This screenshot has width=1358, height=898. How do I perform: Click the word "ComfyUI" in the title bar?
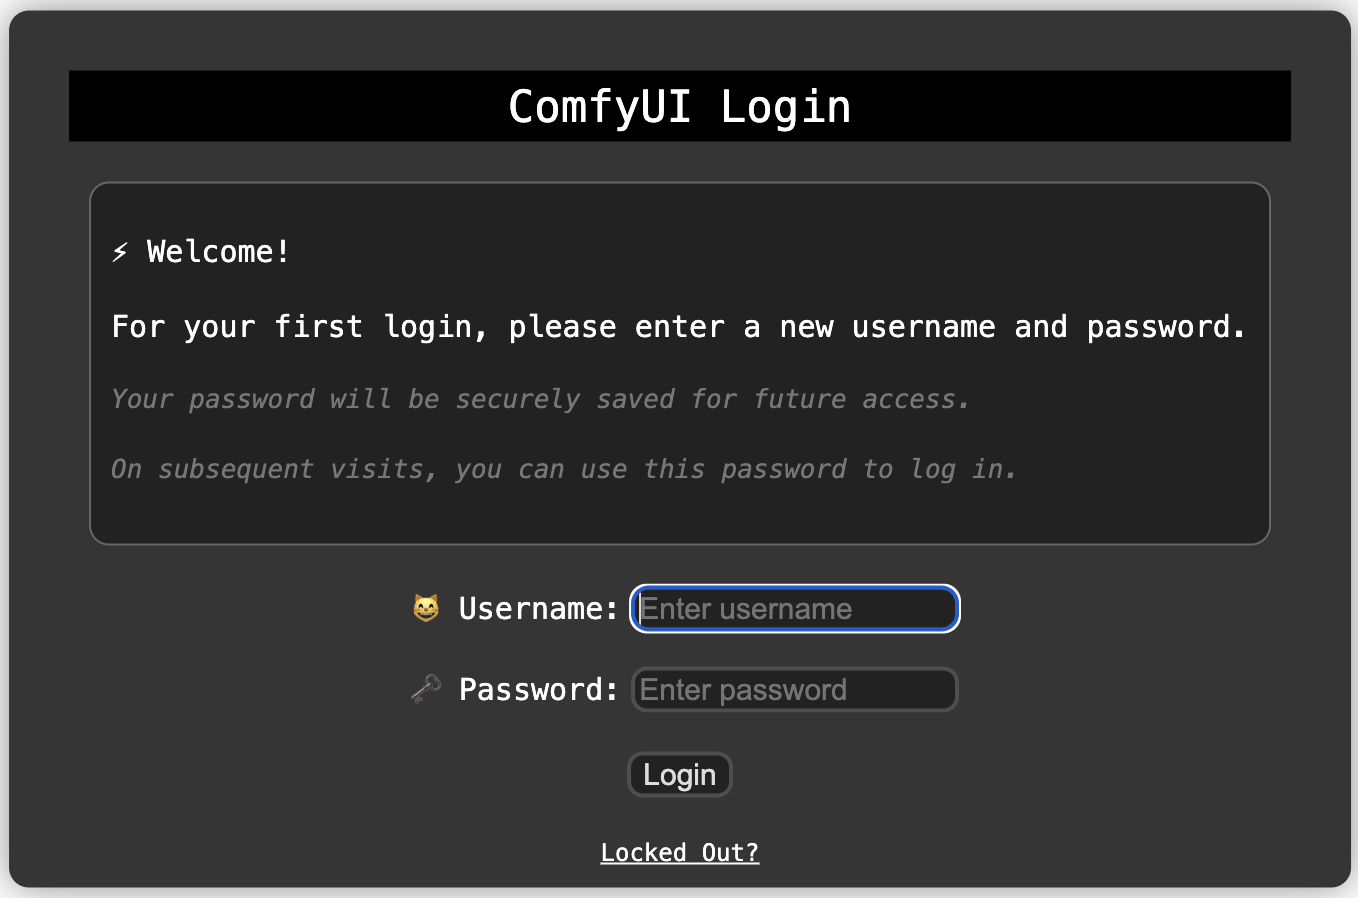click(x=599, y=107)
